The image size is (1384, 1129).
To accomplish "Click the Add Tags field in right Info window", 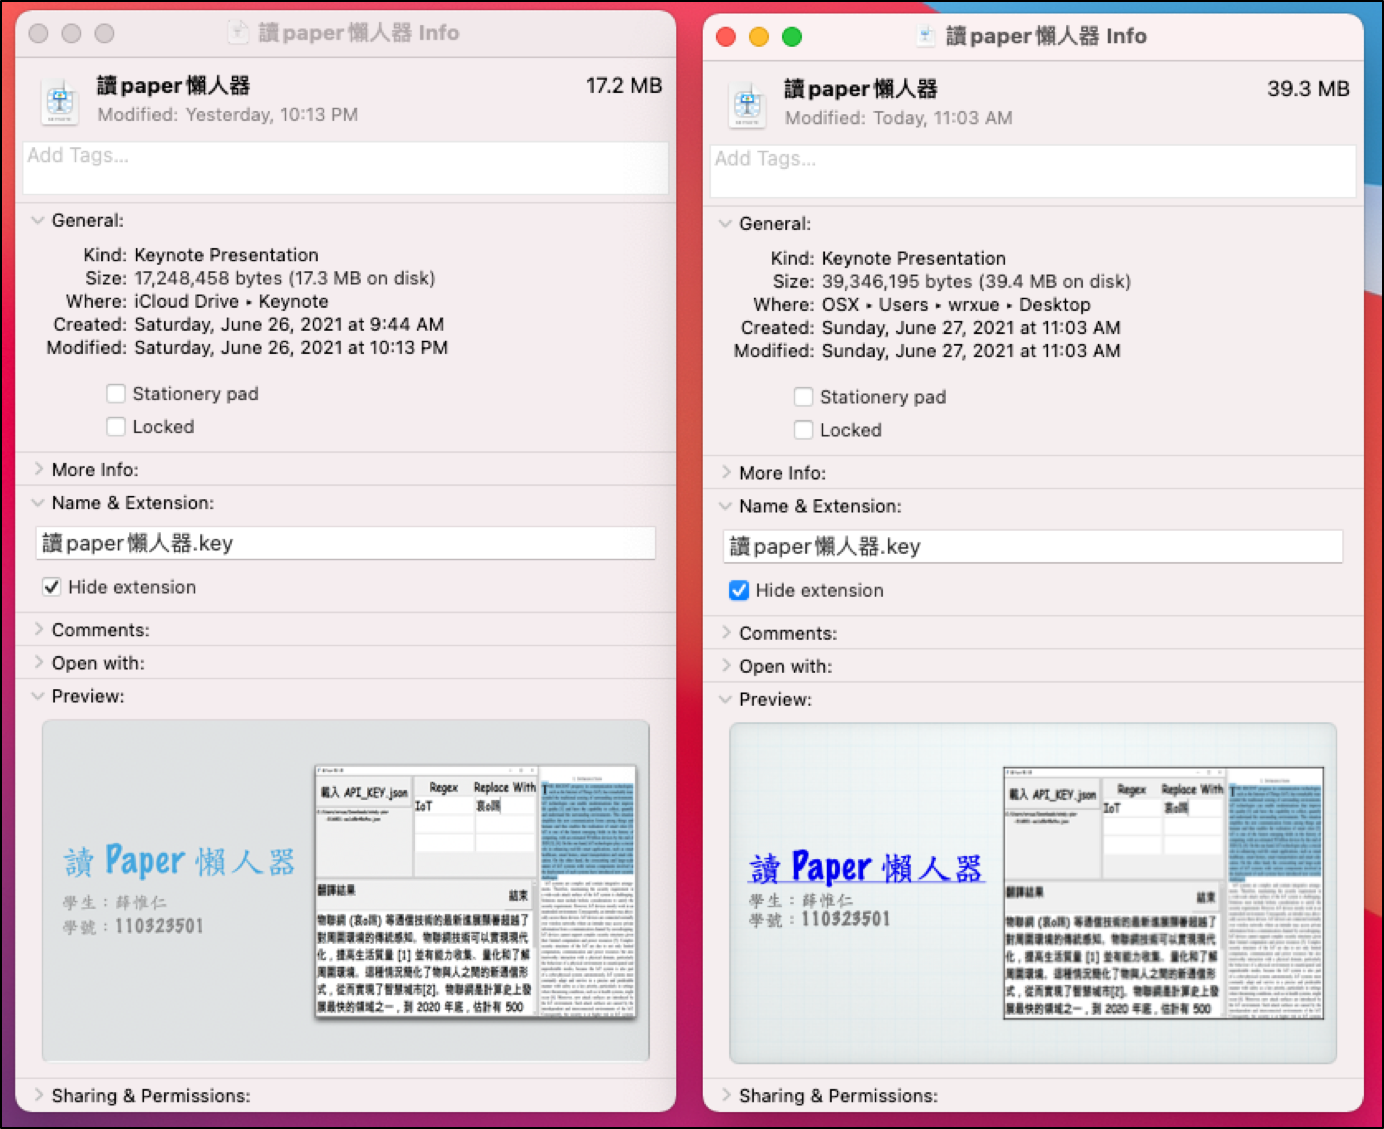I will point(1033,170).
